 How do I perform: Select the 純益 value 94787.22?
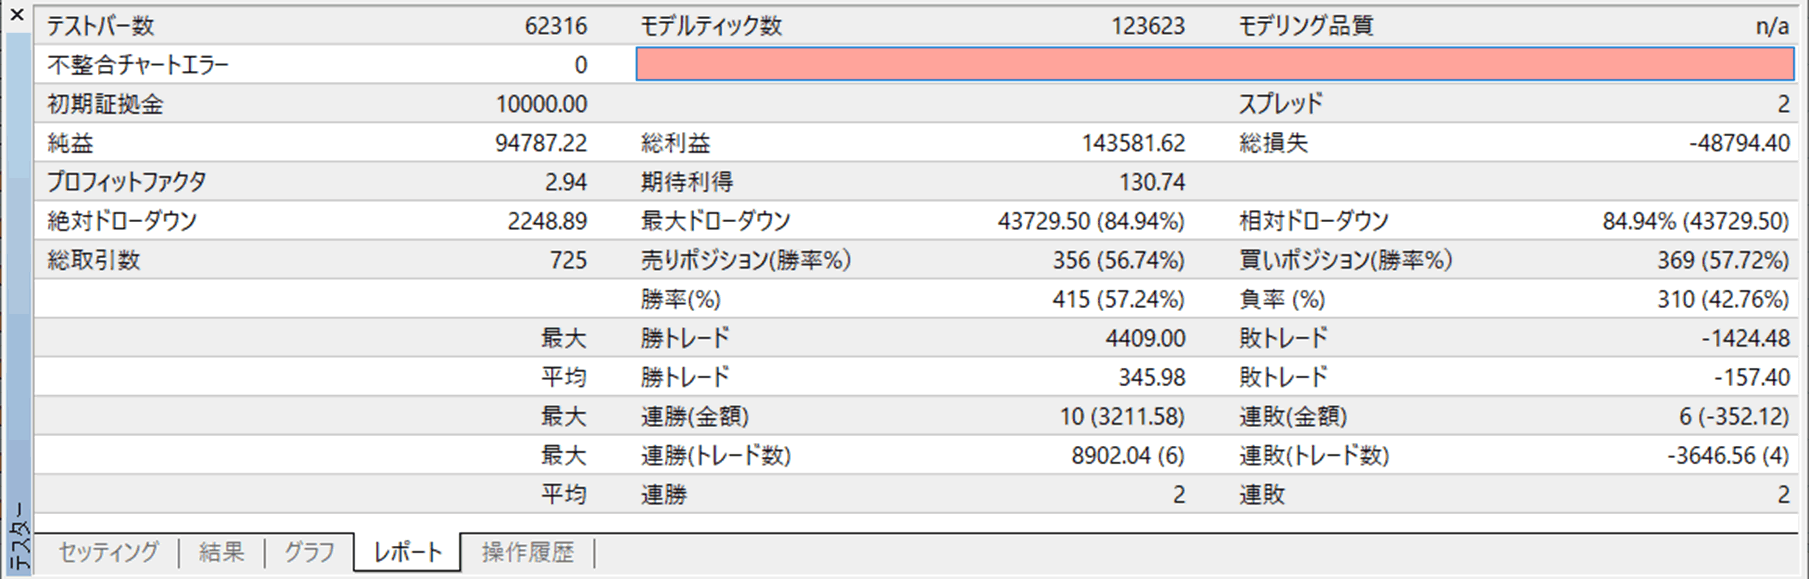pos(541,143)
